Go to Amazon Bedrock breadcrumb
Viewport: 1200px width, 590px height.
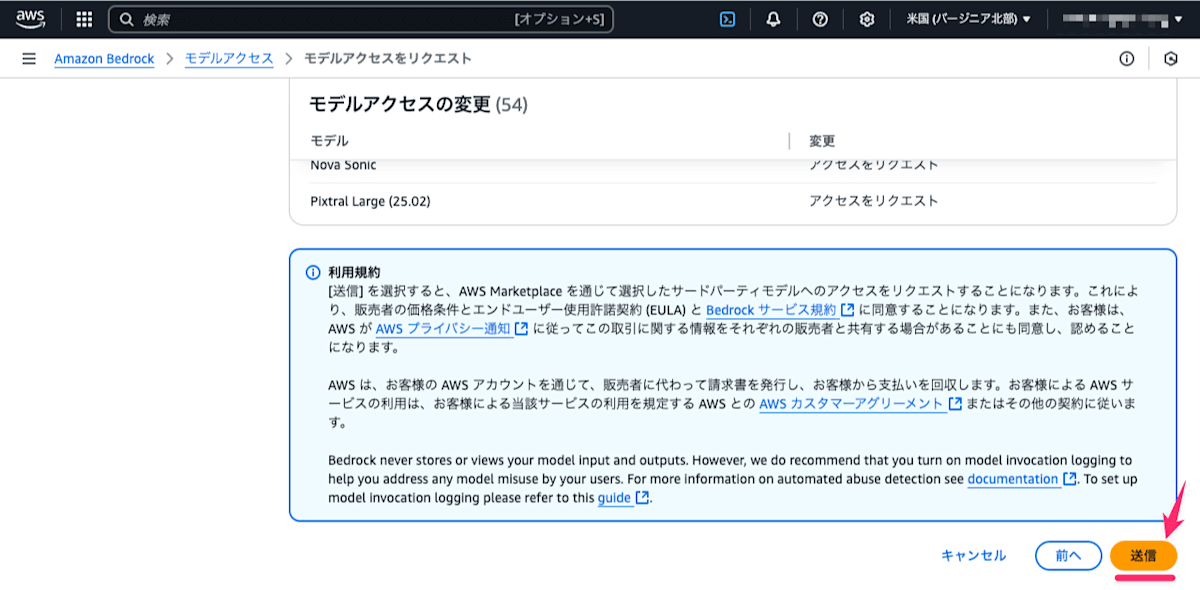104,59
